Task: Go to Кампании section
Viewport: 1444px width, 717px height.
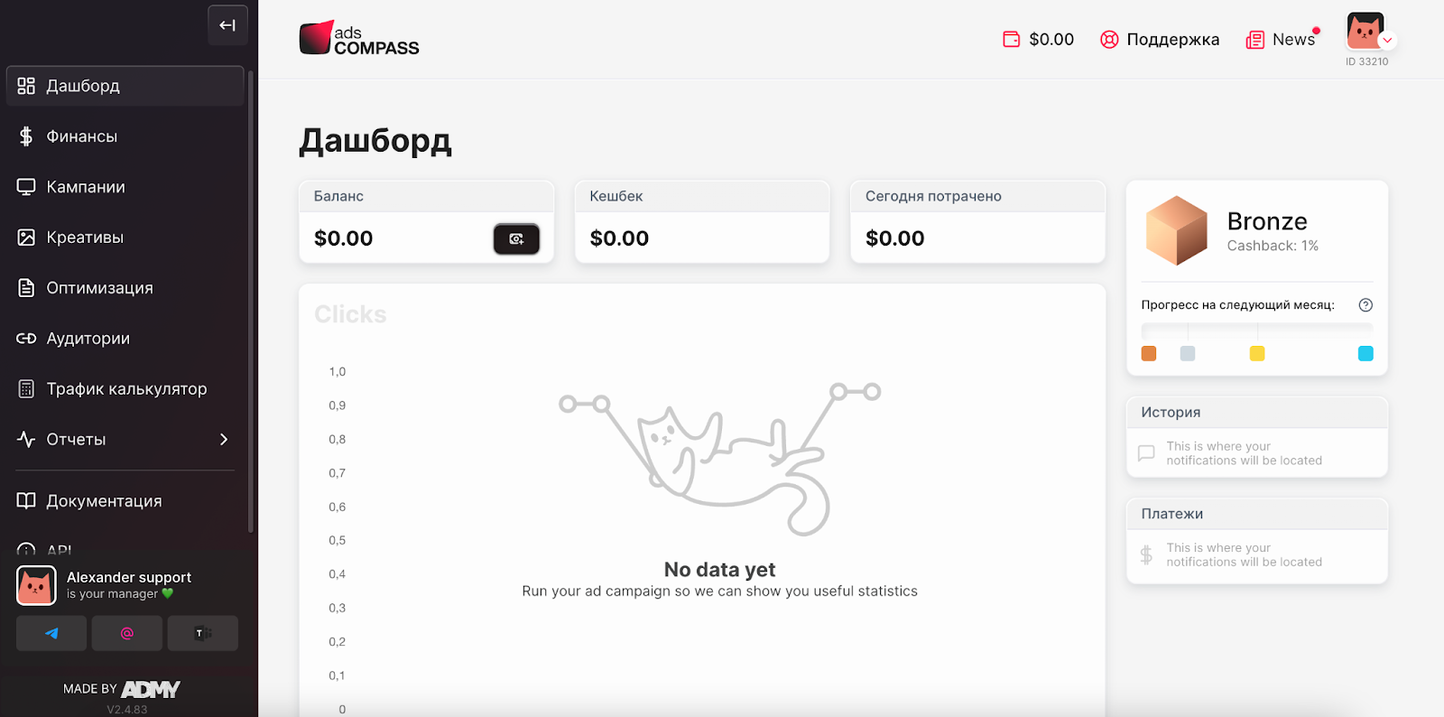Action: (x=85, y=187)
